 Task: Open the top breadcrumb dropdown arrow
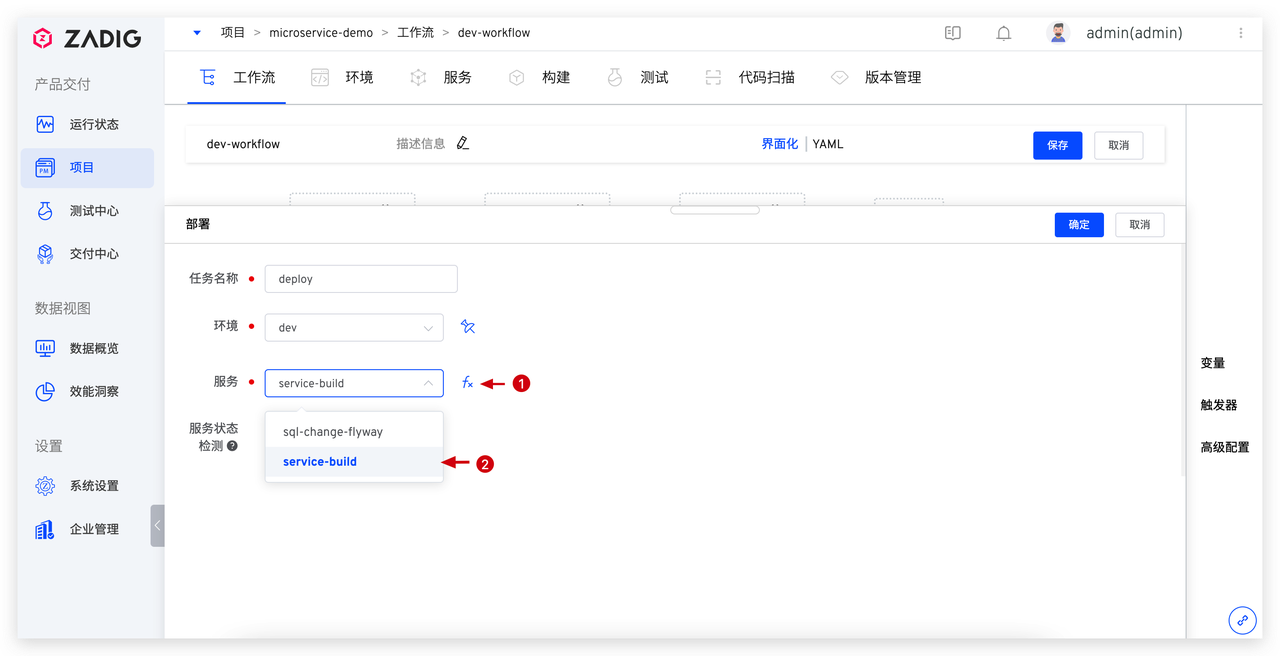point(197,33)
